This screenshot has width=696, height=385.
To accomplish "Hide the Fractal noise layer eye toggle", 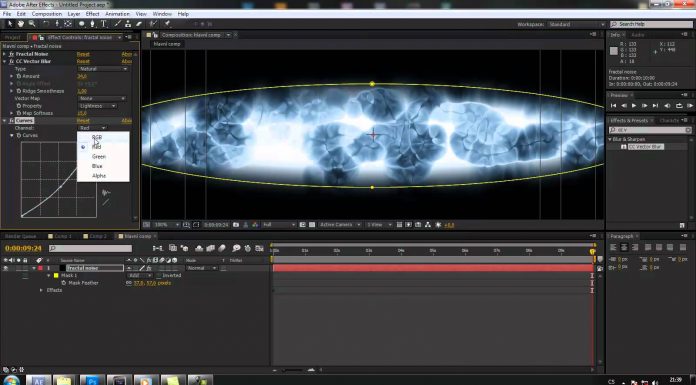I will click(x=6, y=268).
